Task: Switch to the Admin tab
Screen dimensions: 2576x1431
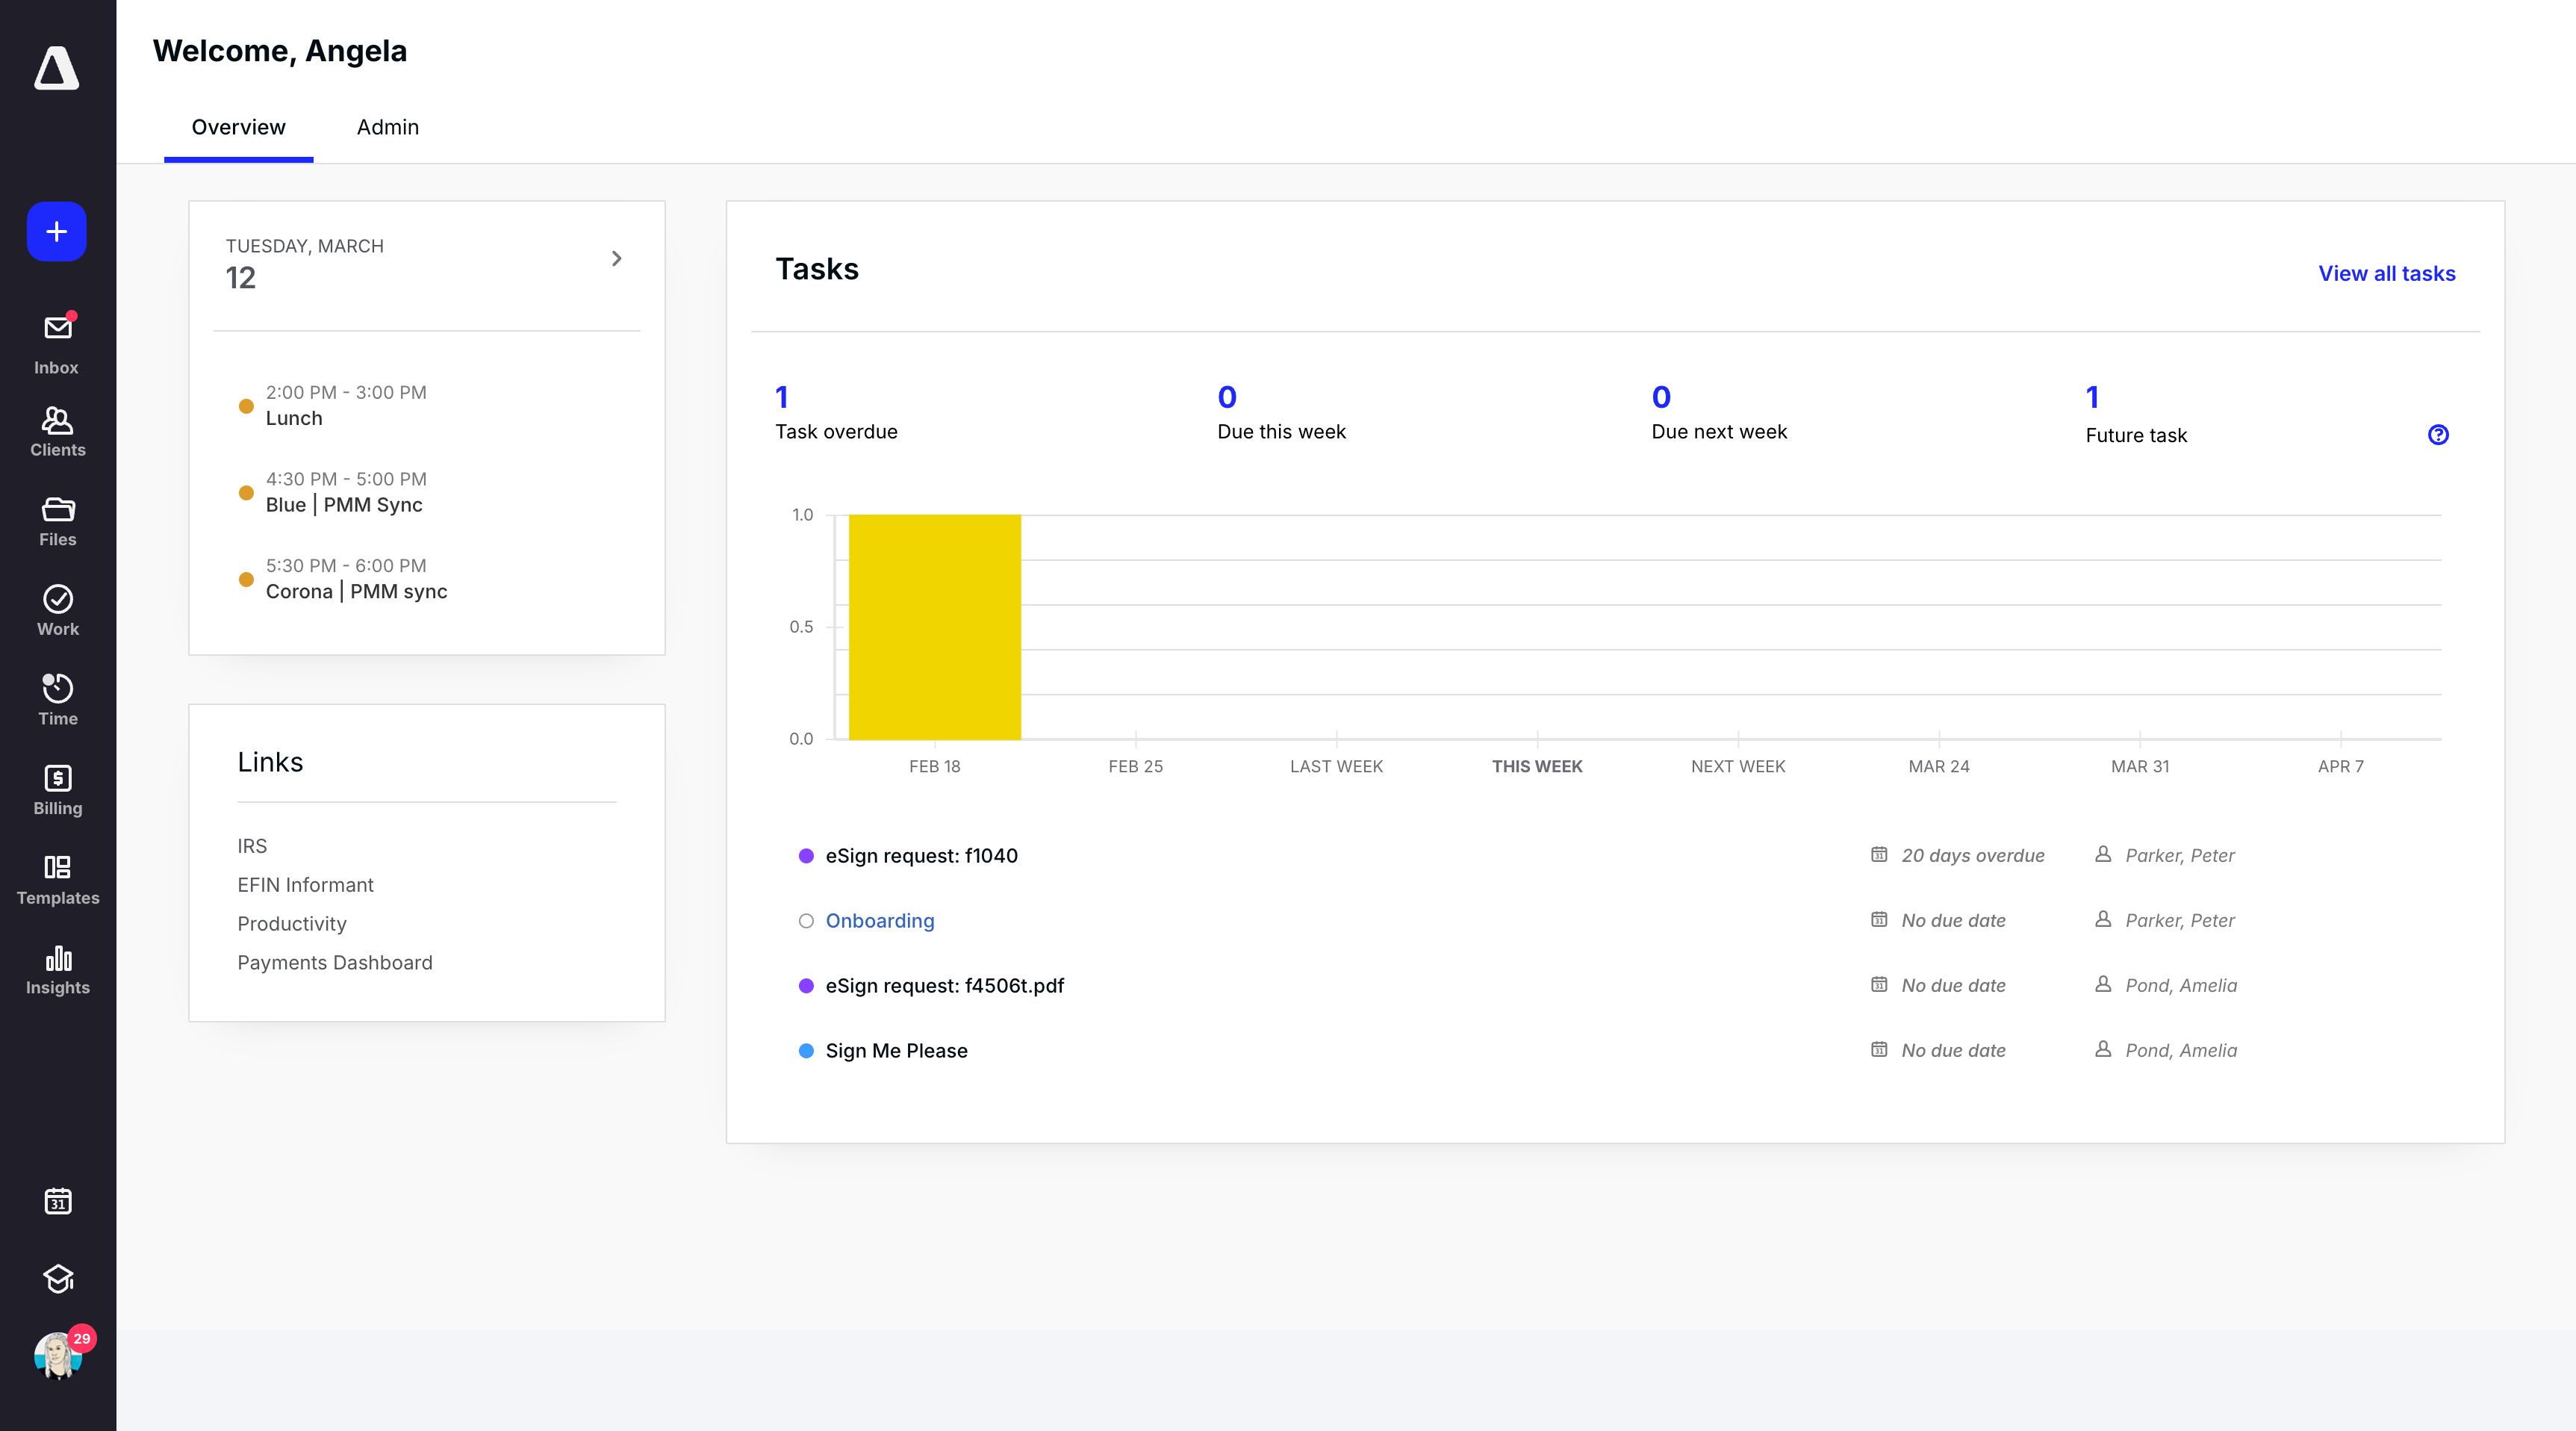Action: click(388, 127)
